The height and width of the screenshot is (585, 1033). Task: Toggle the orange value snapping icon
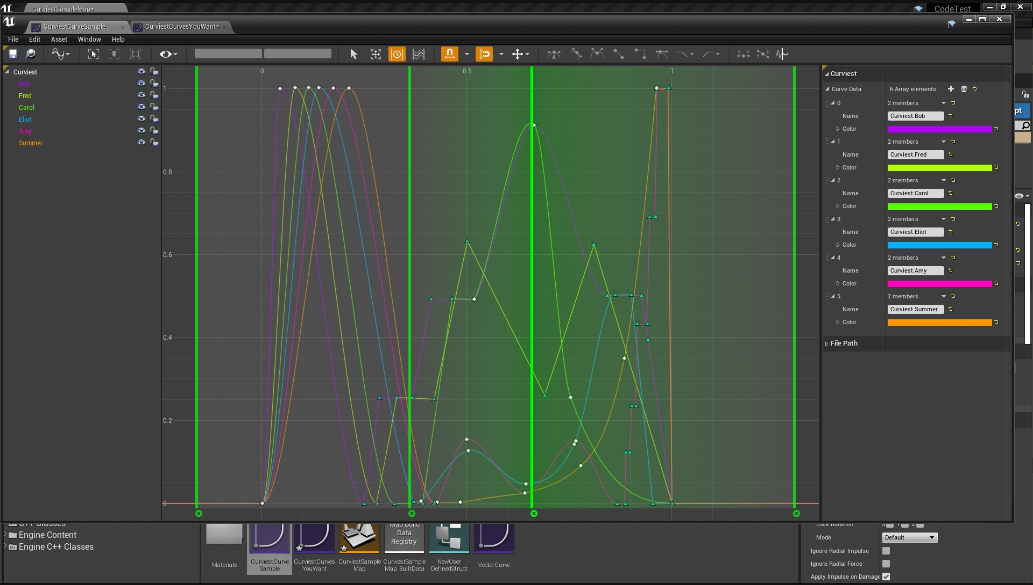pos(484,54)
